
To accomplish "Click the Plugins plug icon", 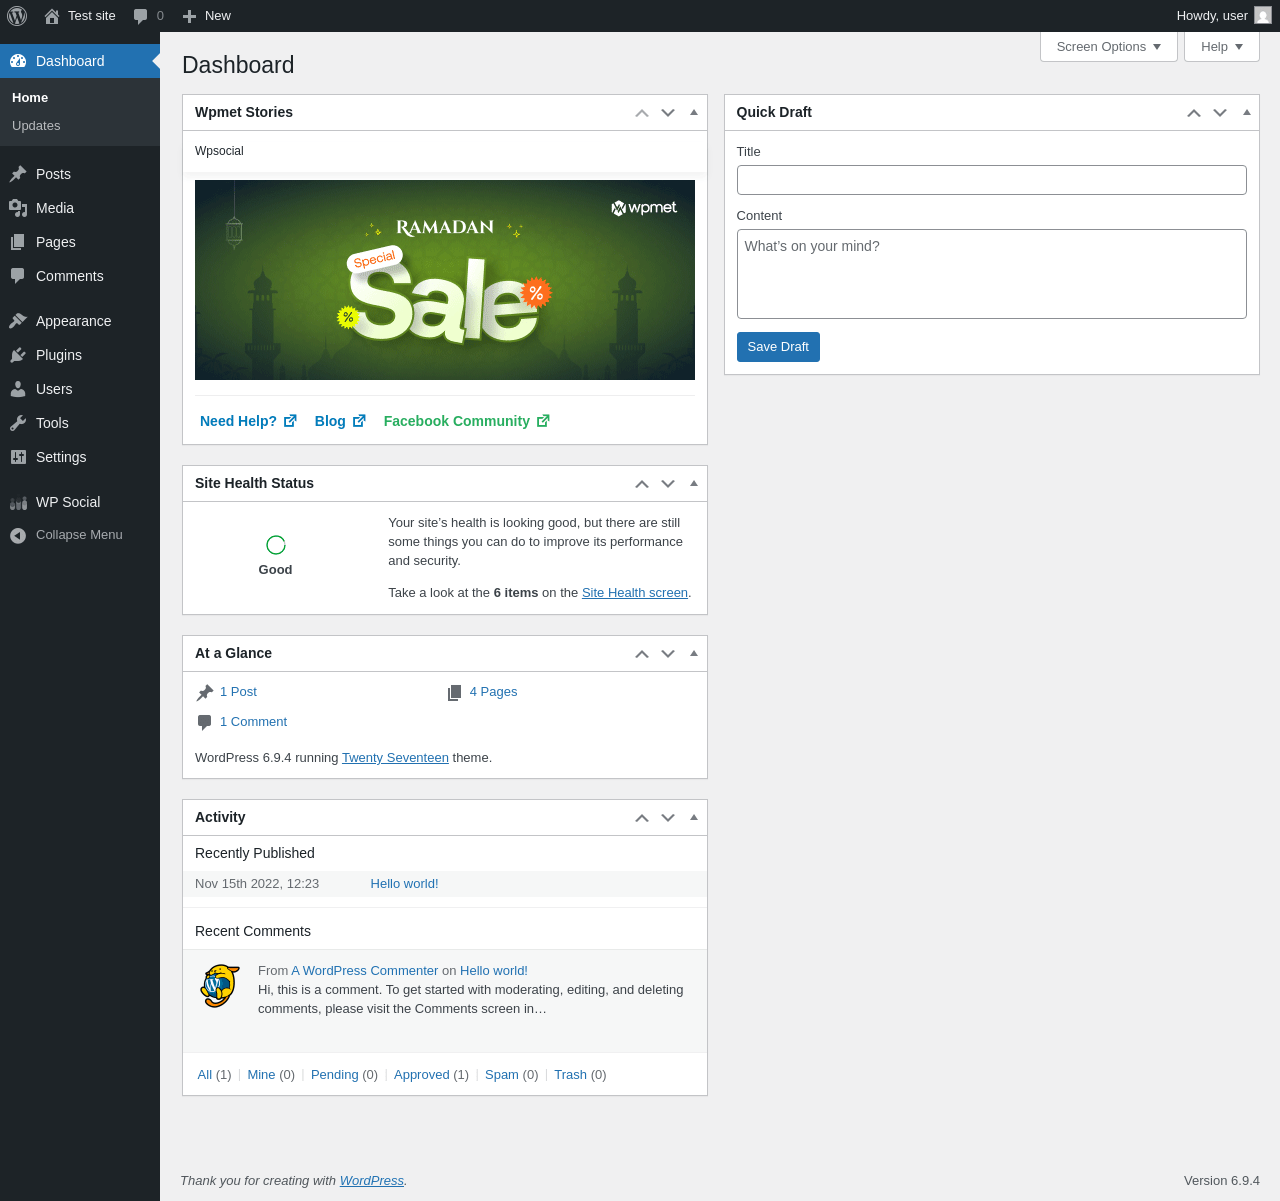I will 18,355.
